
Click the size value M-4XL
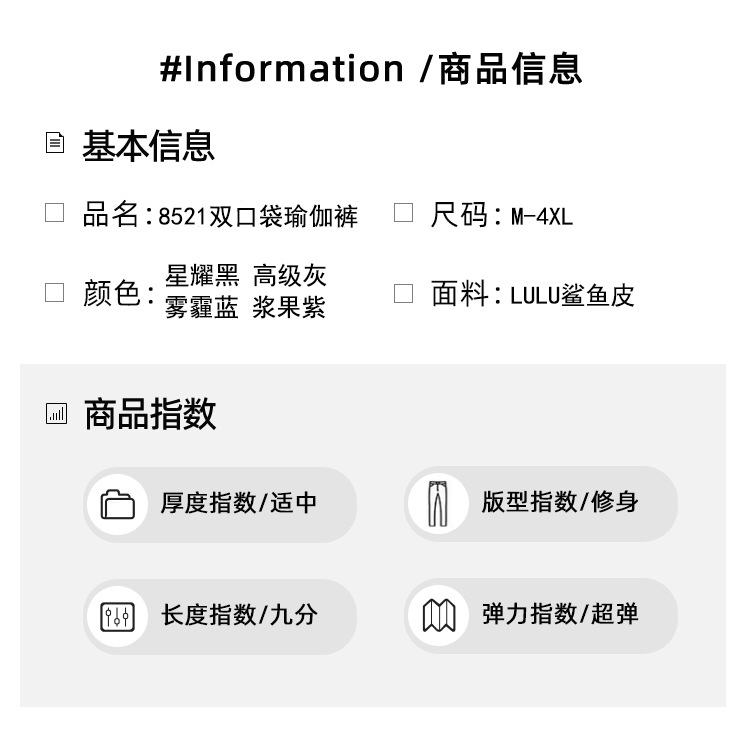point(541,216)
